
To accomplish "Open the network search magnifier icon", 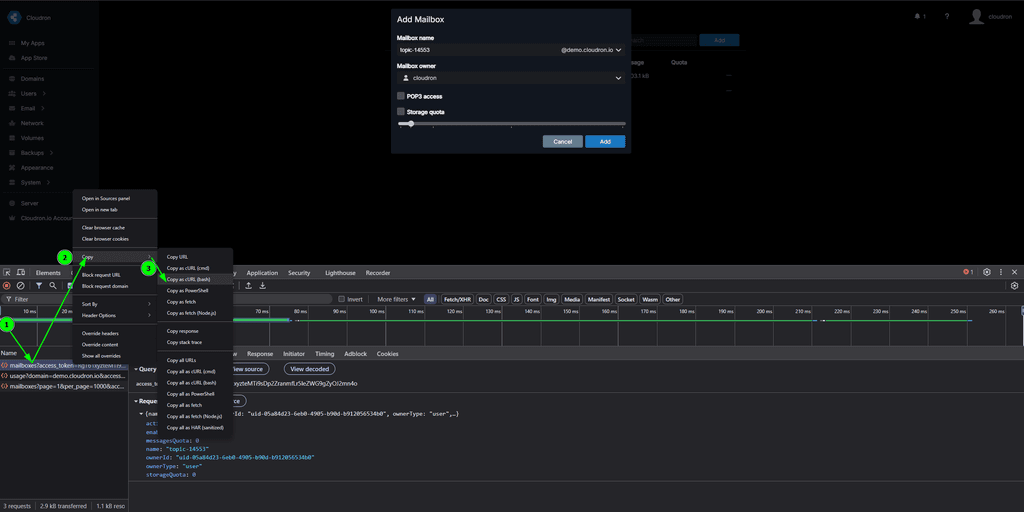I will (53, 286).
